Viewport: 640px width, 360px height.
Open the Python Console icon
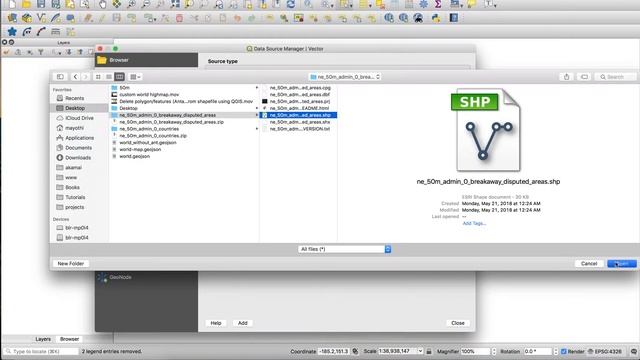click(x=436, y=18)
